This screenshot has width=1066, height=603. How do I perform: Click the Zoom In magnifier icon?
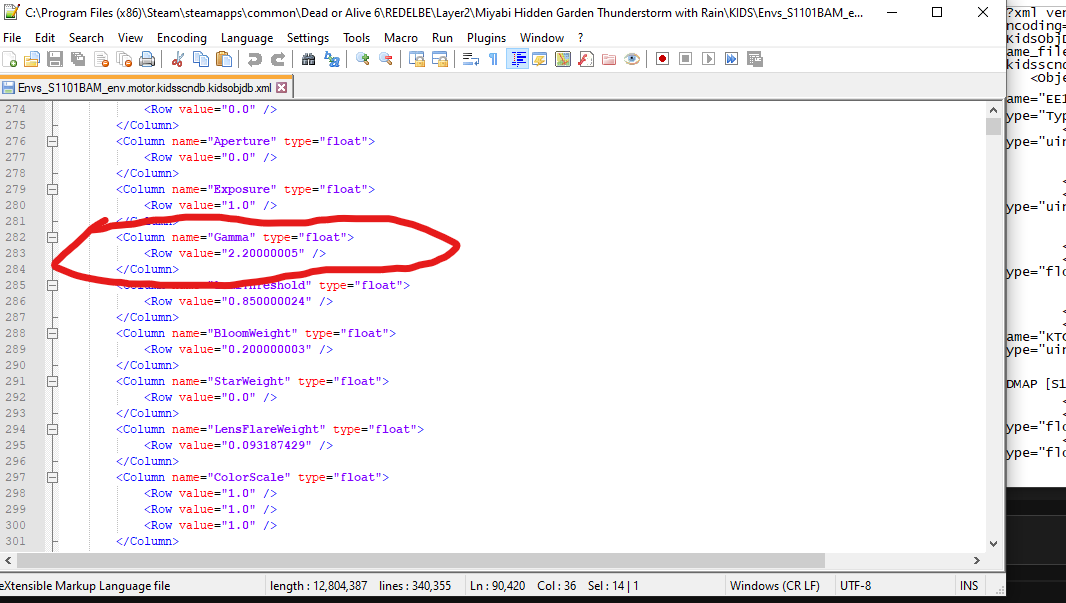tap(362, 60)
